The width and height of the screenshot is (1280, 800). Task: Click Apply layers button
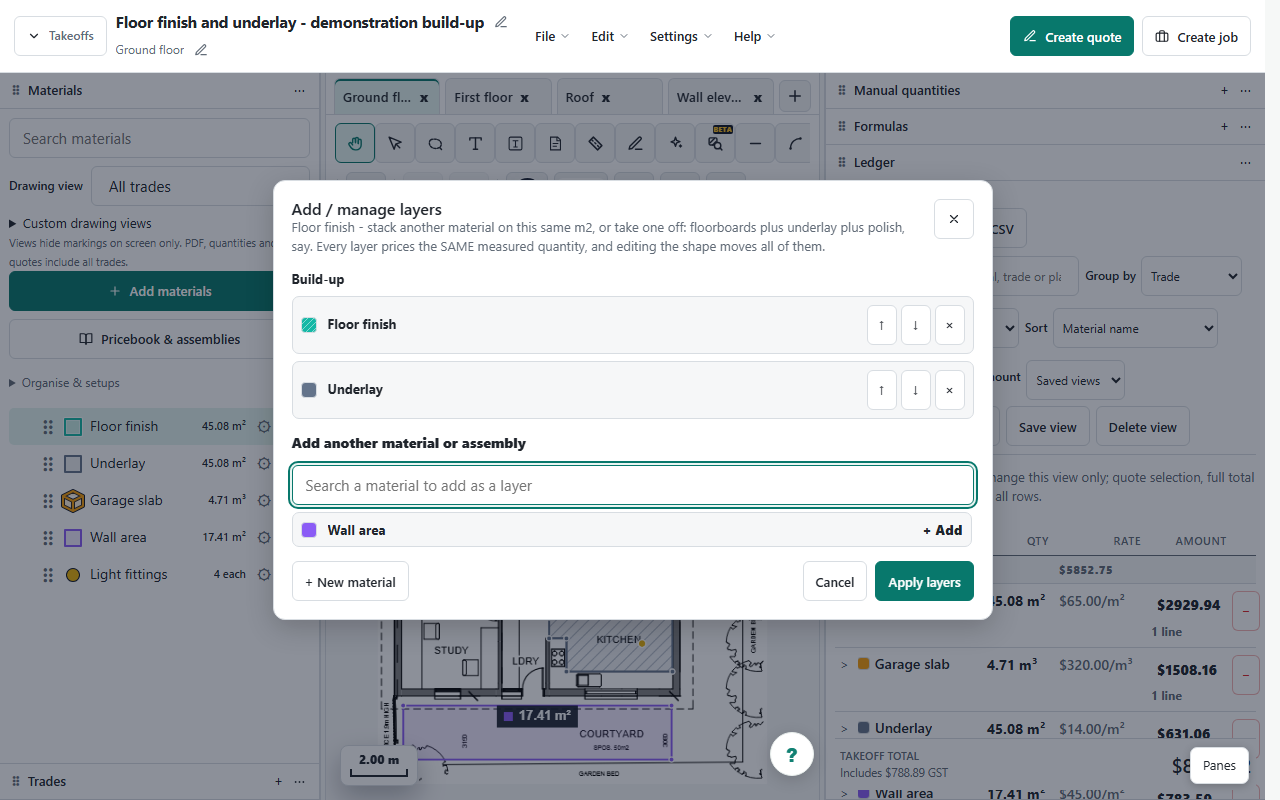click(924, 582)
